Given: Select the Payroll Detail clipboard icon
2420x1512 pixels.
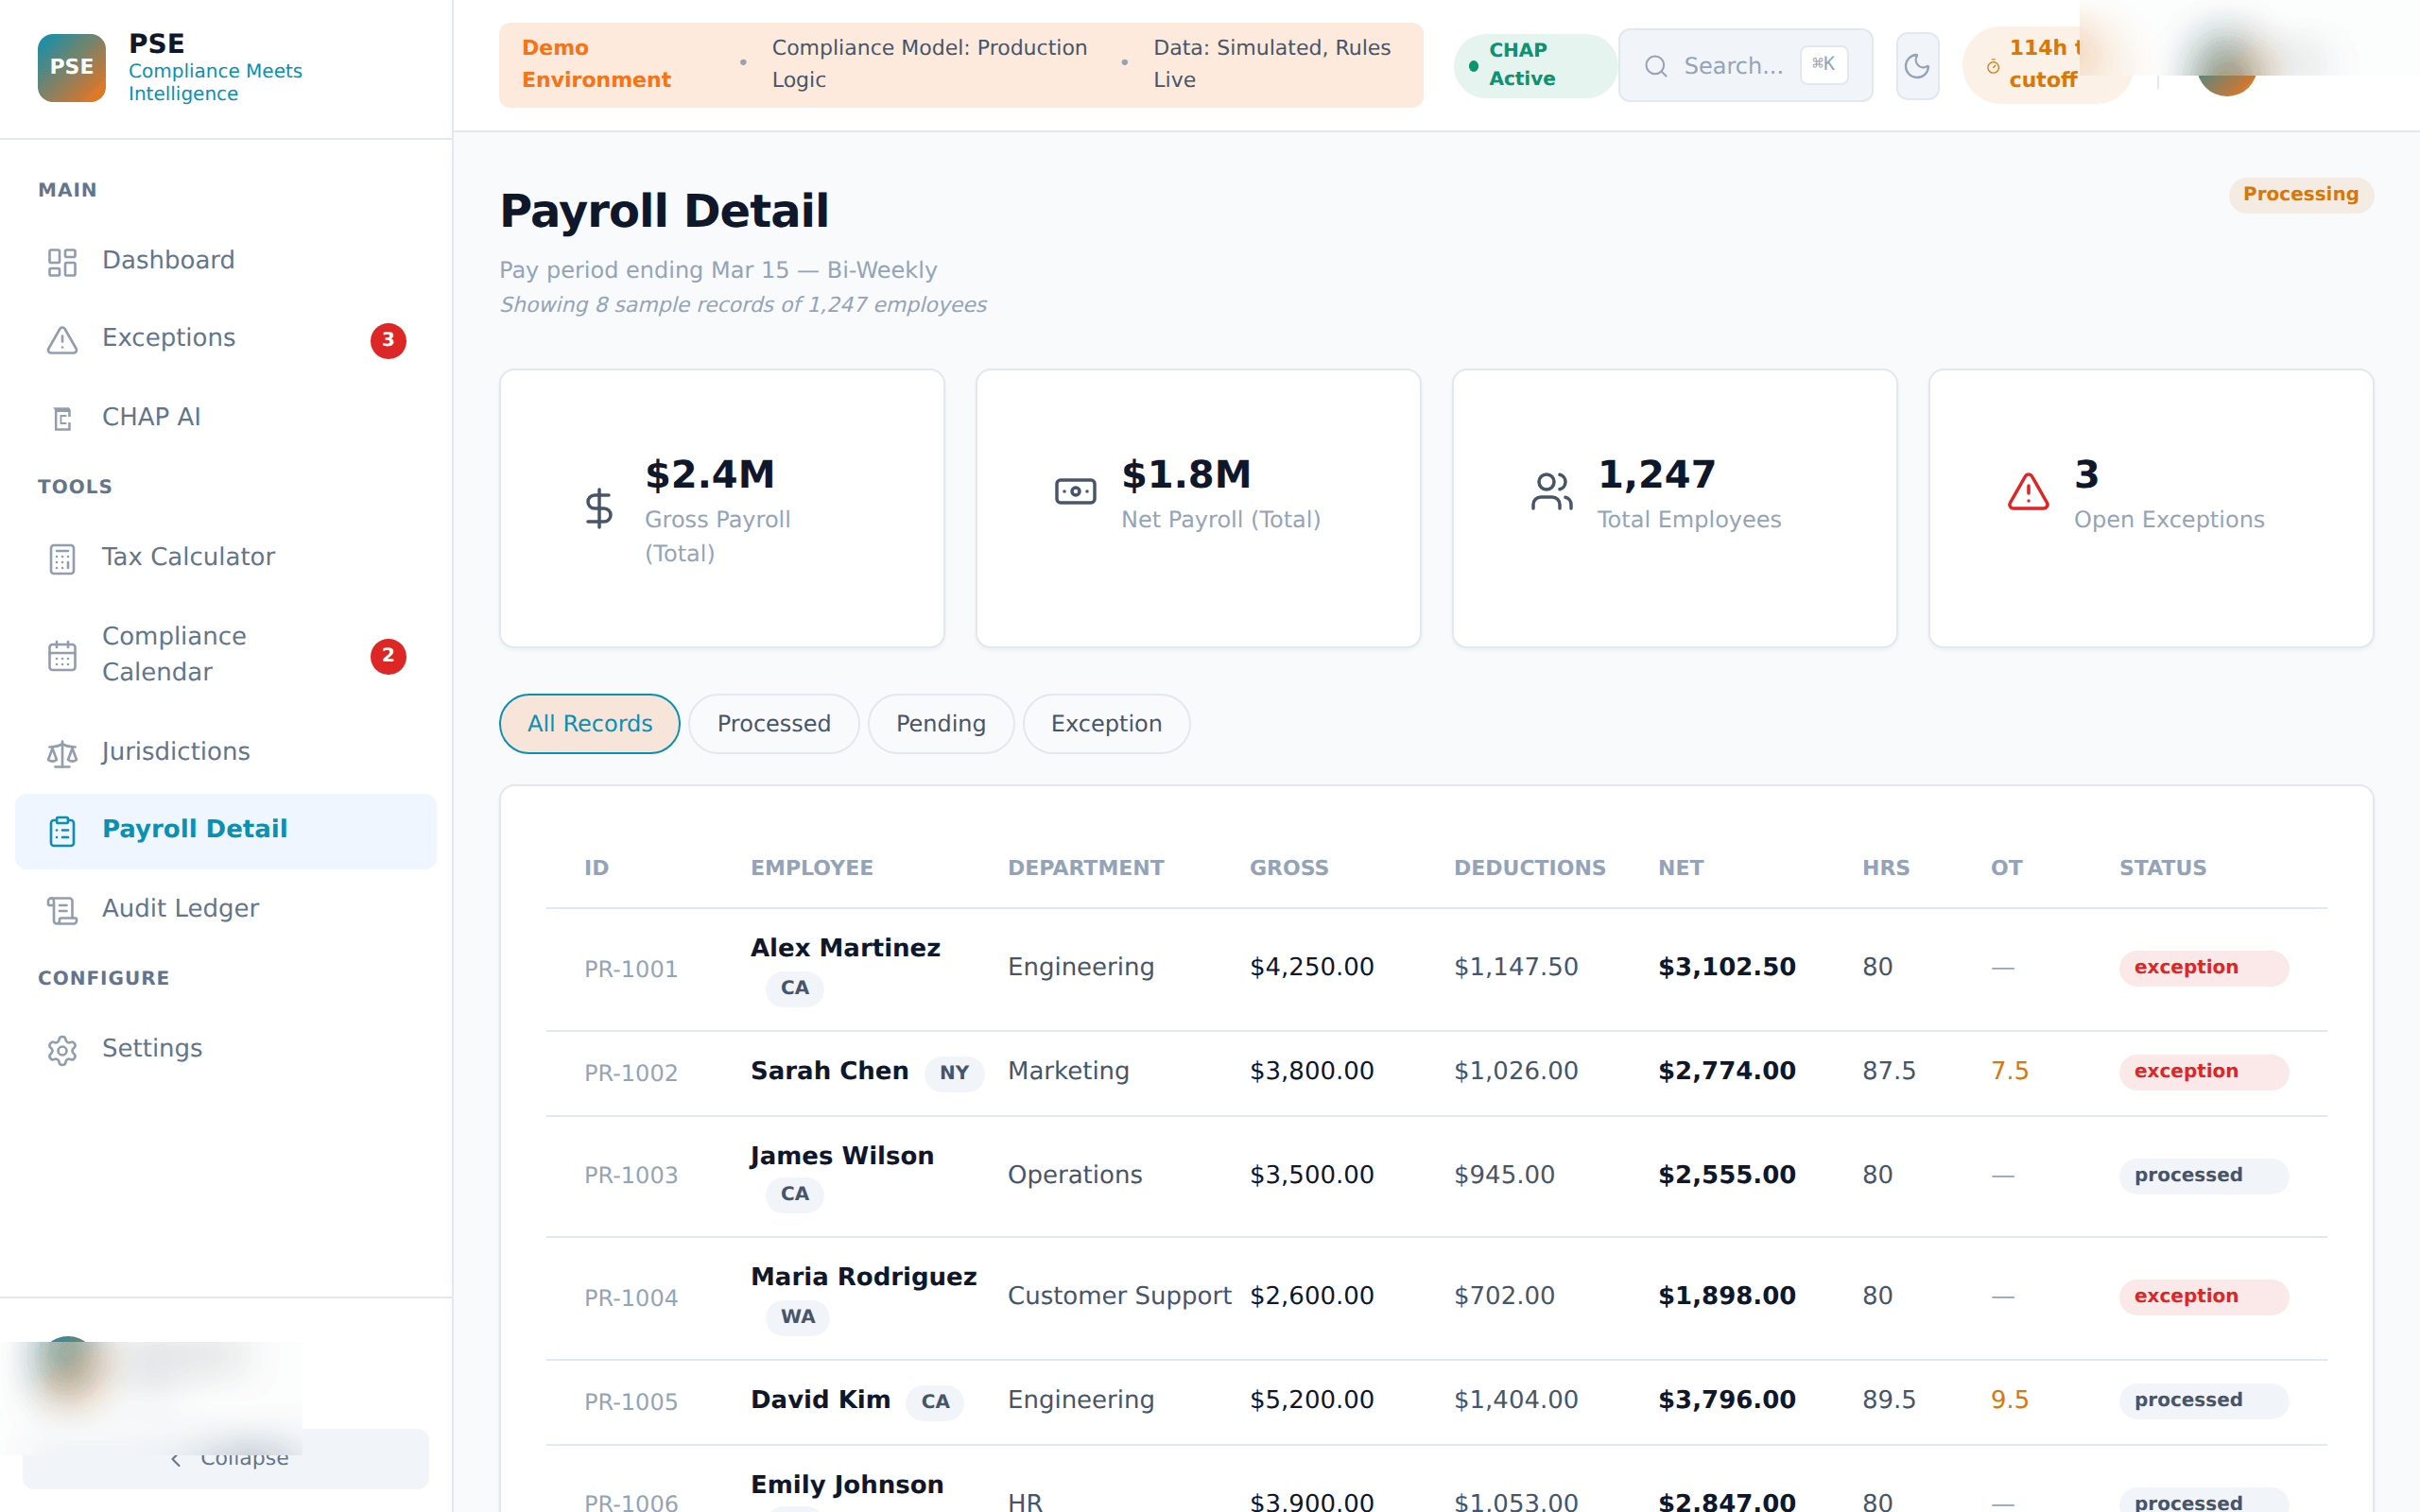Looking at the screenshot, I should [62, 830].
